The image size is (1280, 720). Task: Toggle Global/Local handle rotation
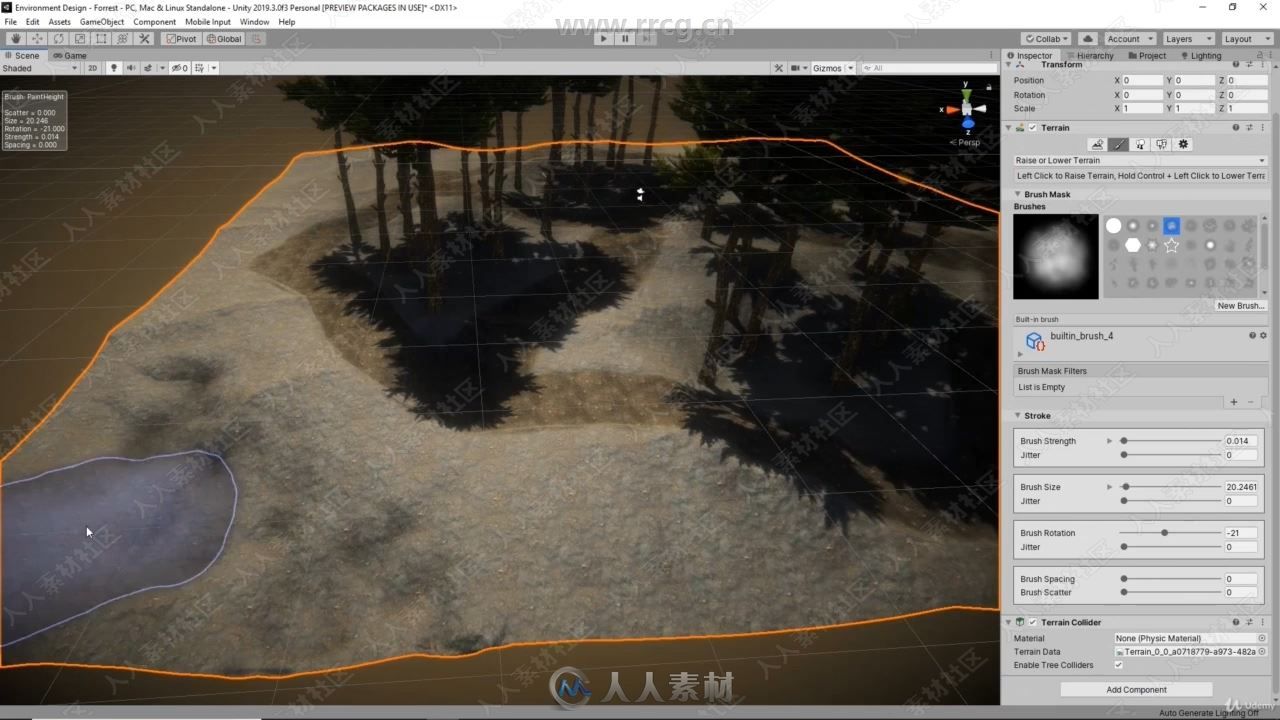point(223,39)
